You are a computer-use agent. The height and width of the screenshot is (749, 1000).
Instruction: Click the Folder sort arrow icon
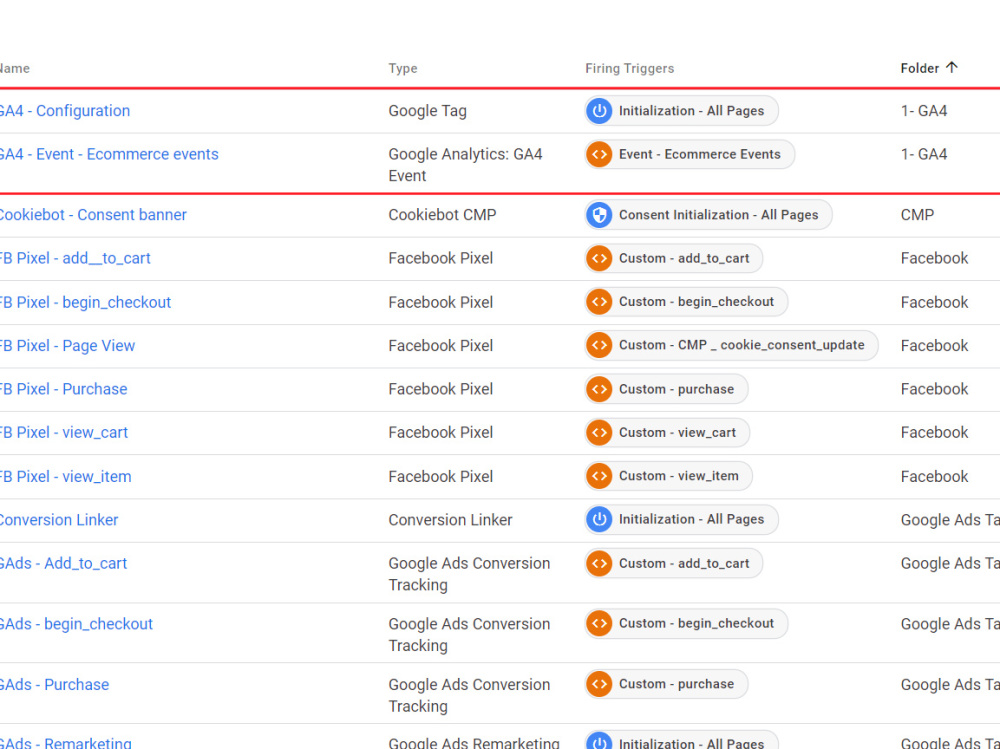coord(952,68)
